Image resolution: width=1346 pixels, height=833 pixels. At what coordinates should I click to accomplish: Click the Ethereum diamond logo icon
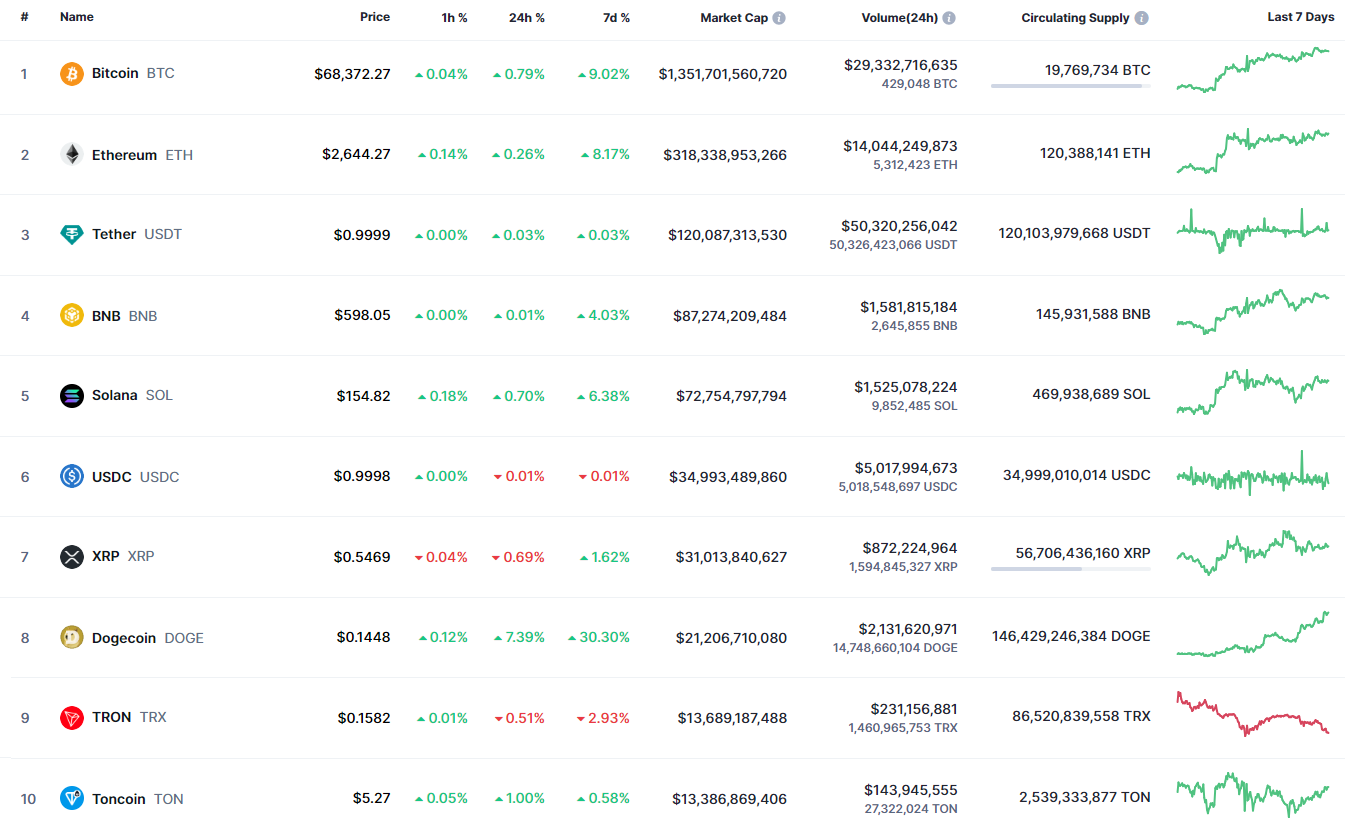tap(72, 155)
